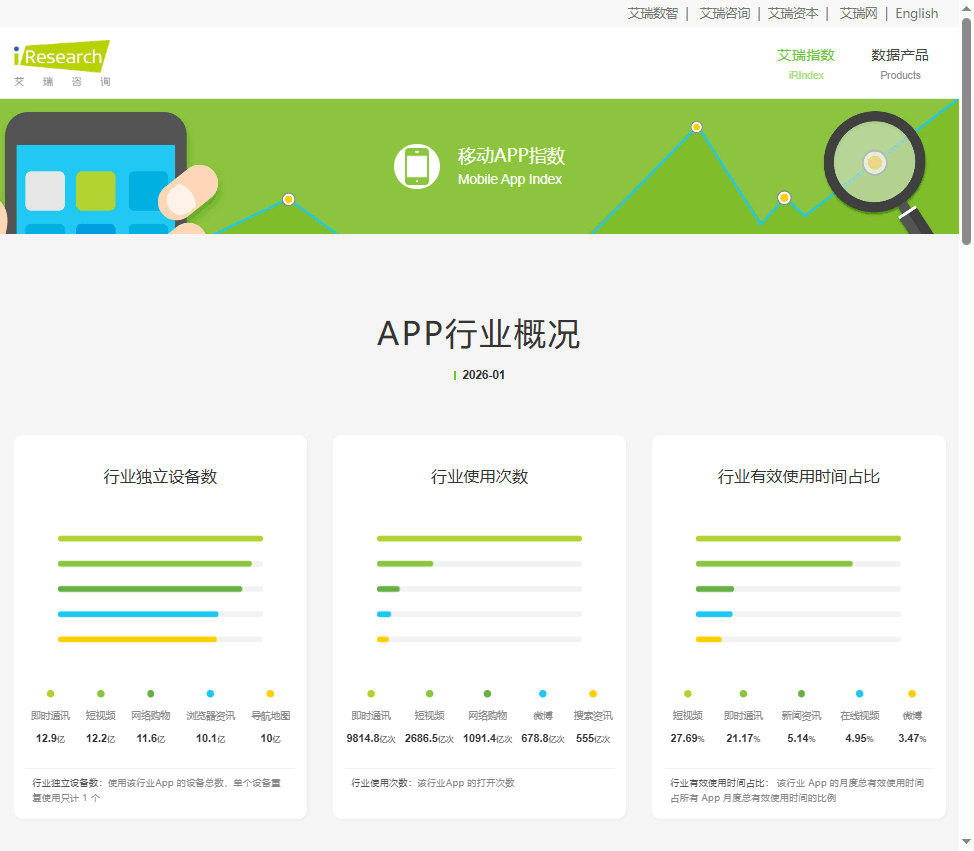Select the 短视频 legend dot
The image size is (974, 851).
point(100,693)
